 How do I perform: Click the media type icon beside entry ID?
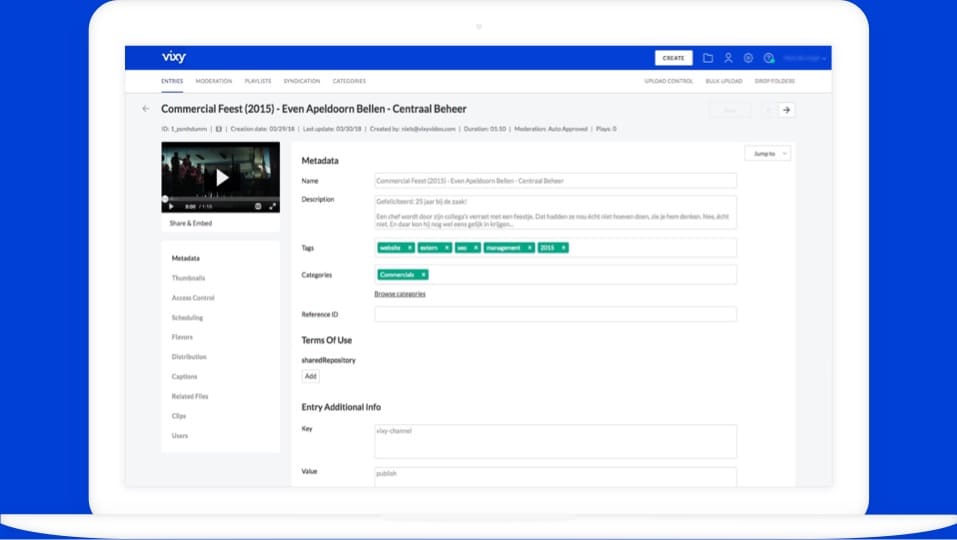click(218, 129)
